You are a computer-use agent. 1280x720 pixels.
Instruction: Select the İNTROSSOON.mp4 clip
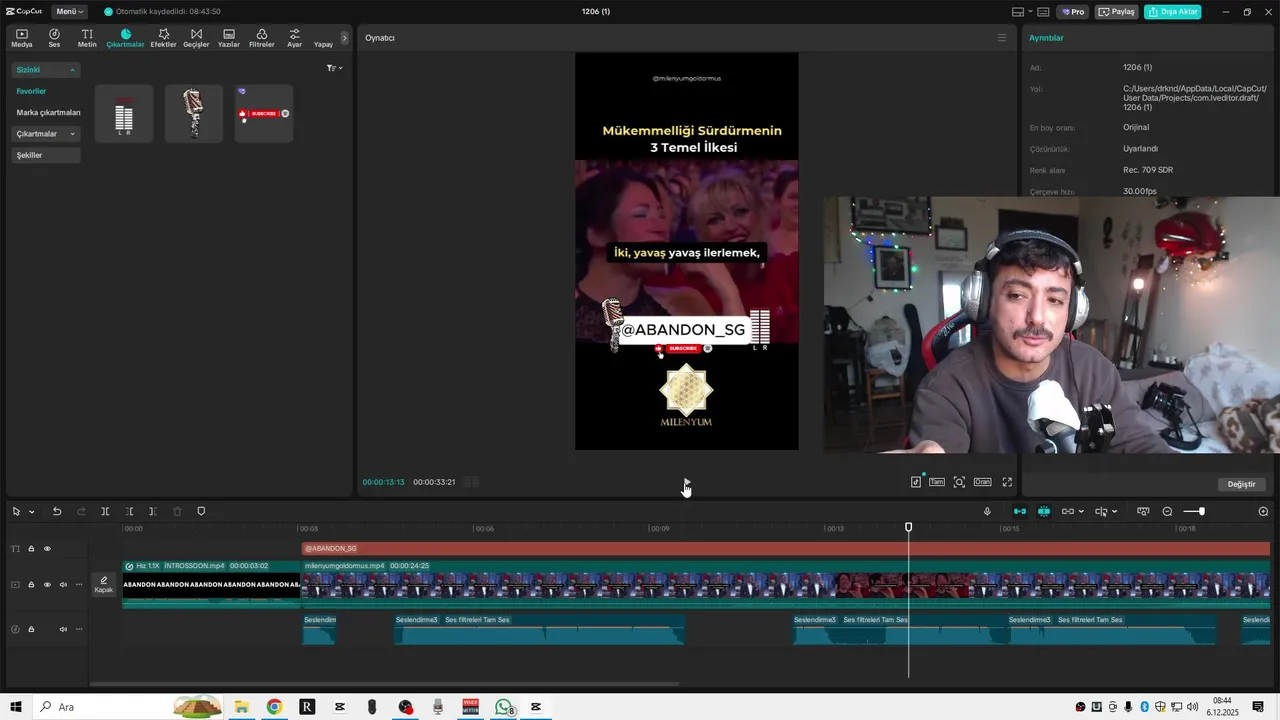[211, 584]
